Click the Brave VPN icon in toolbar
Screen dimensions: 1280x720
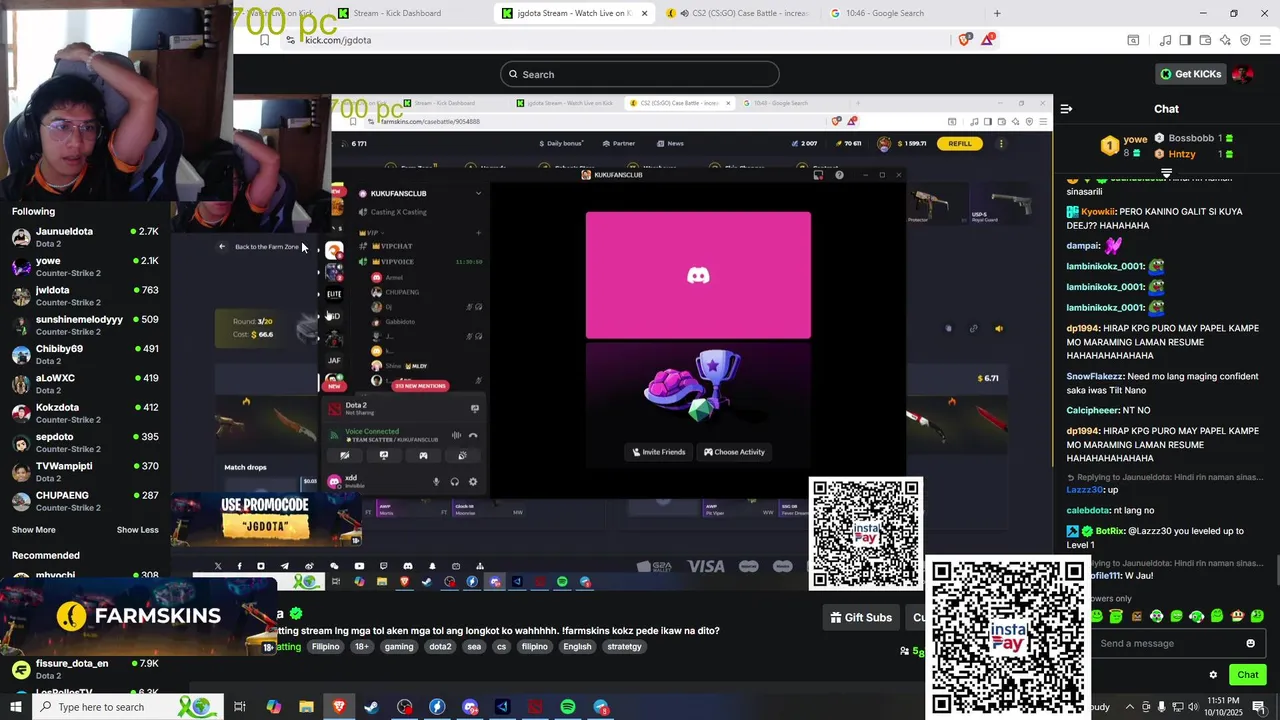[1245, 40]
